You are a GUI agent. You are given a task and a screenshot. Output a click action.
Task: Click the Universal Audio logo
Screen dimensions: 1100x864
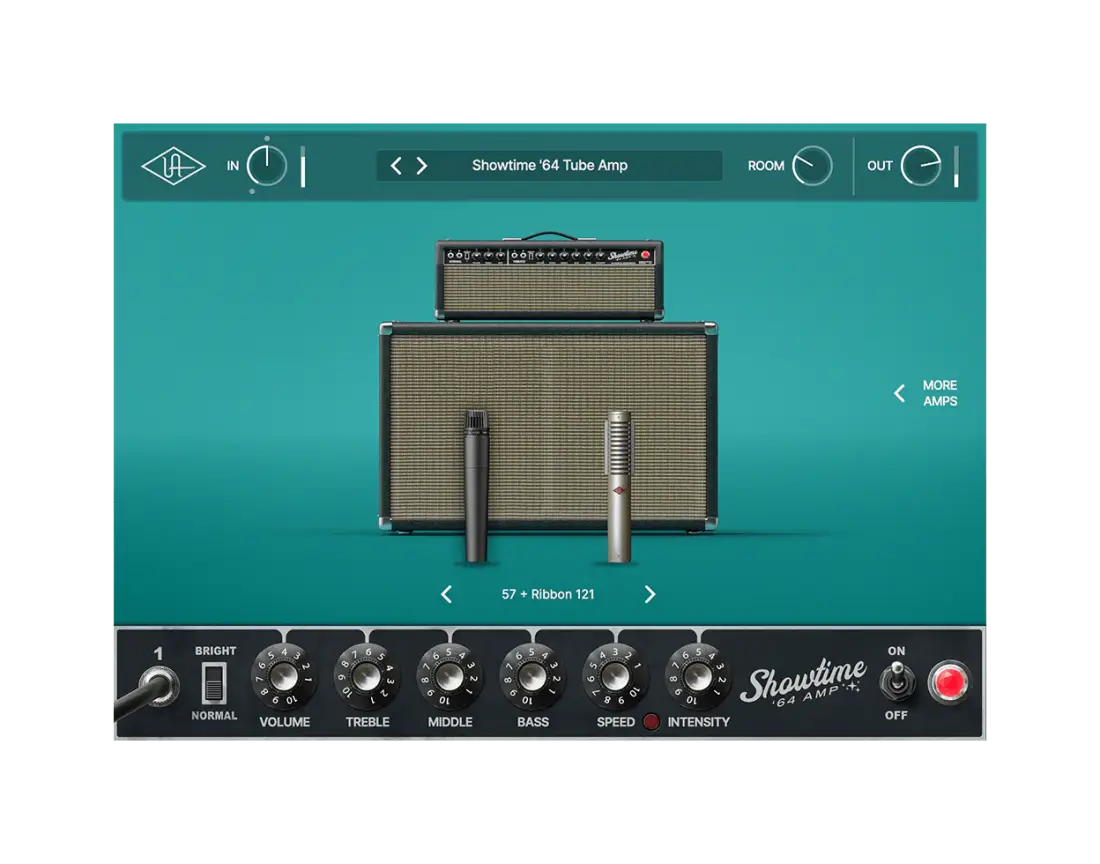pos(172,165)
